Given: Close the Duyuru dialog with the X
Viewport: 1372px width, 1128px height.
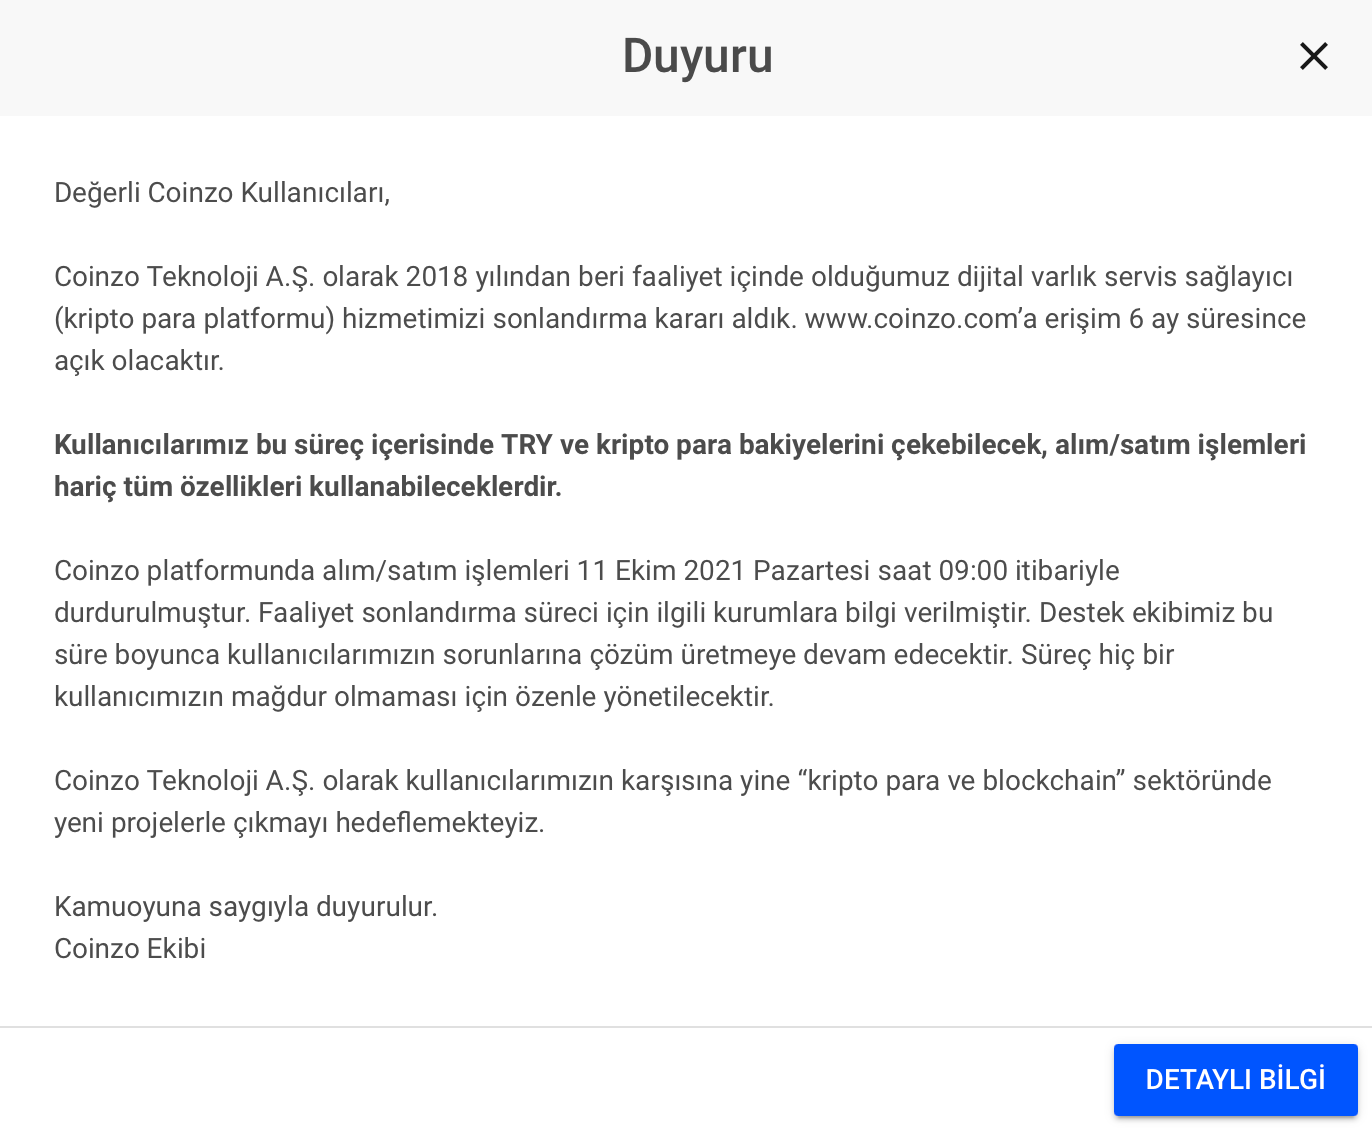Looking at the screenshot, I should tap(1313, 56).
